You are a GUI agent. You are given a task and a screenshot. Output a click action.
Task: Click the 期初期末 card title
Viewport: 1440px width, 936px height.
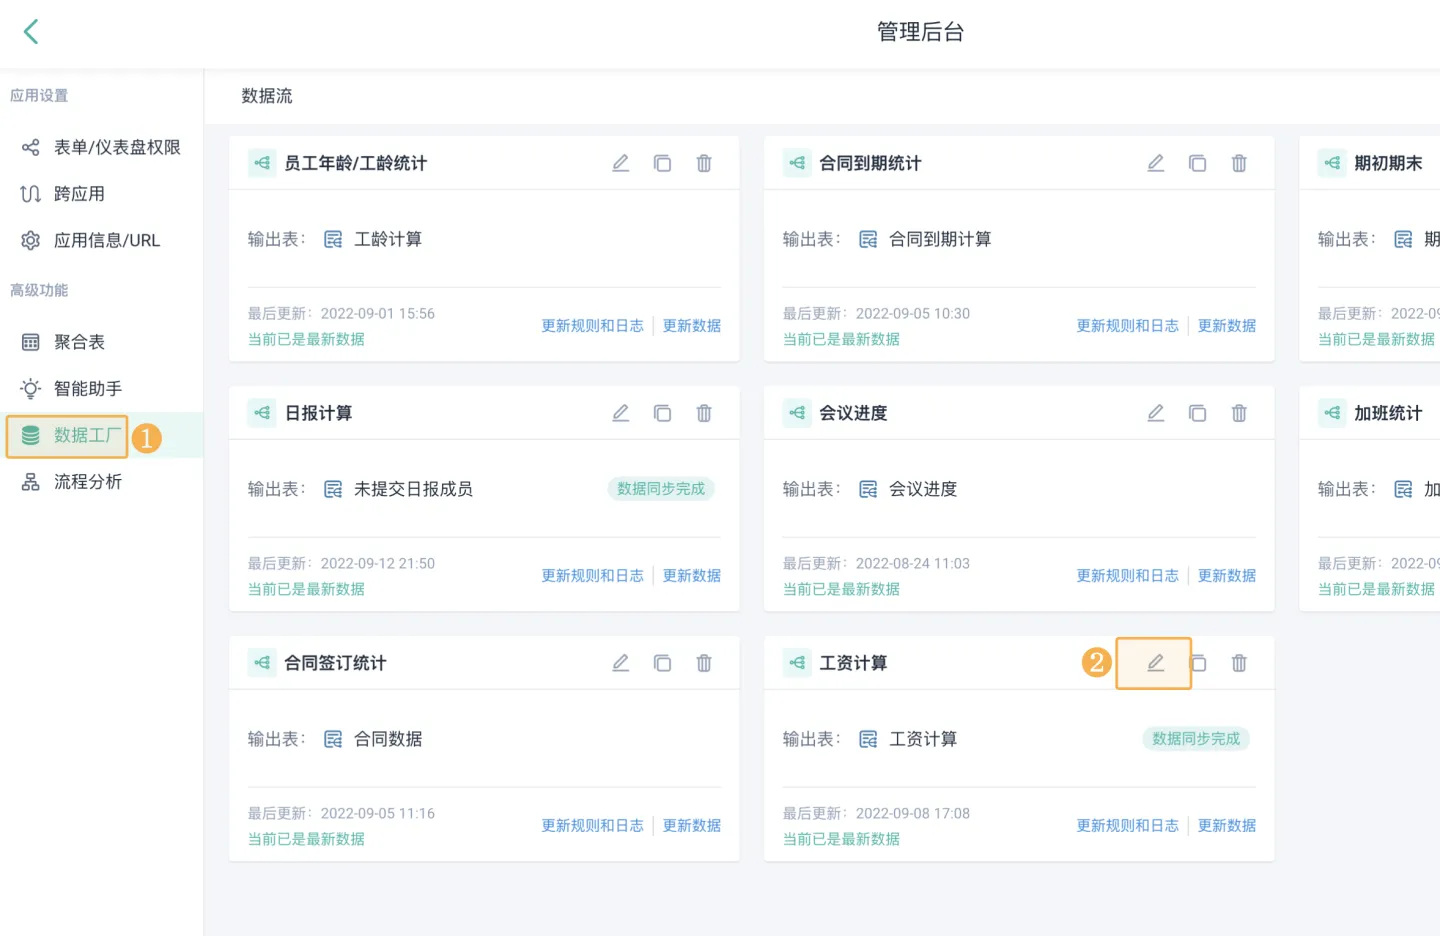pyautogui.click(x=1388, y=163)
